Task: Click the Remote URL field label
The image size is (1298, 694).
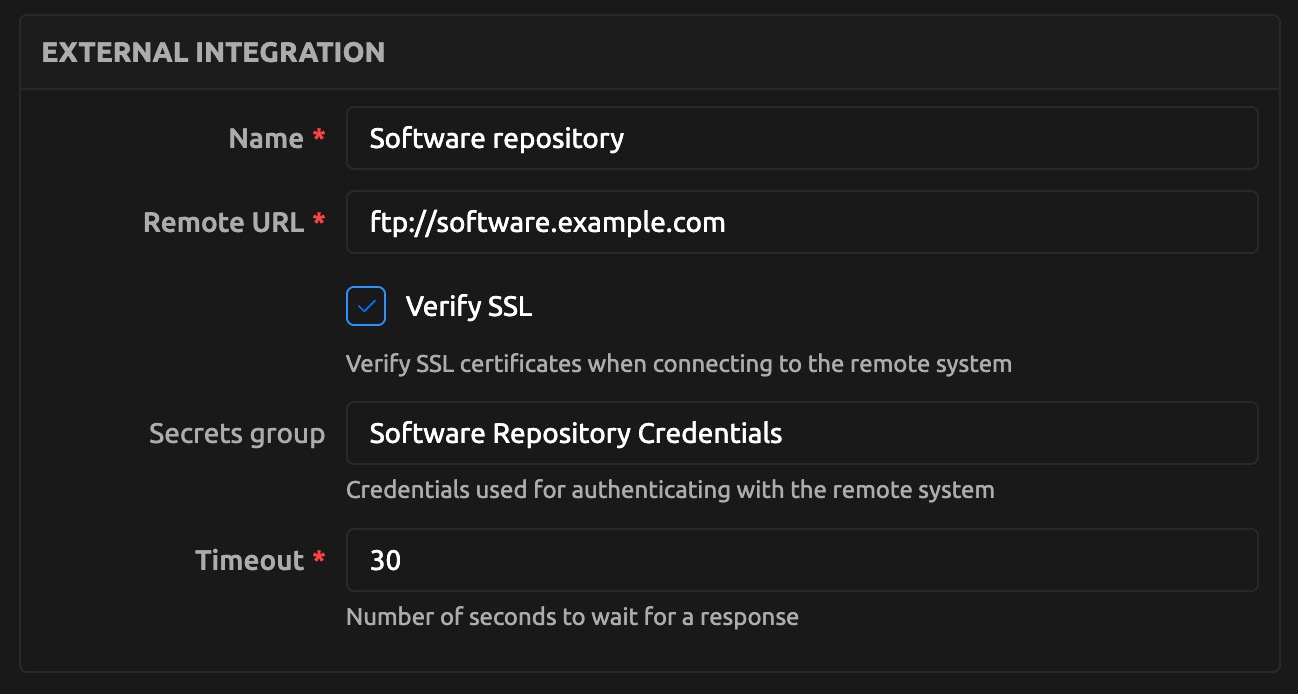Action: 223,222
